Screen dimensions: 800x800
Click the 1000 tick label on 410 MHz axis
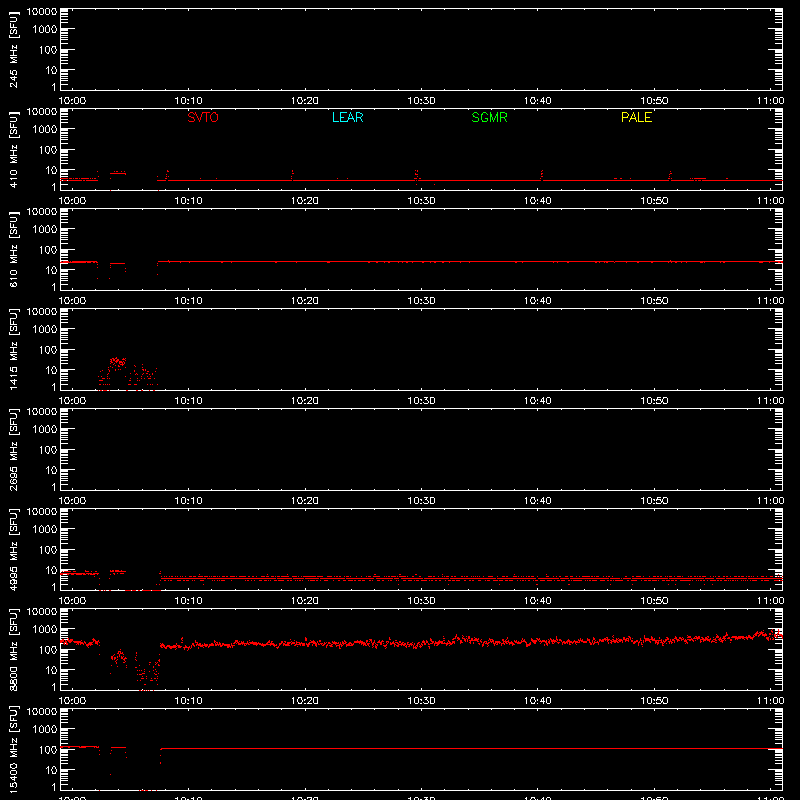(45, 129)
